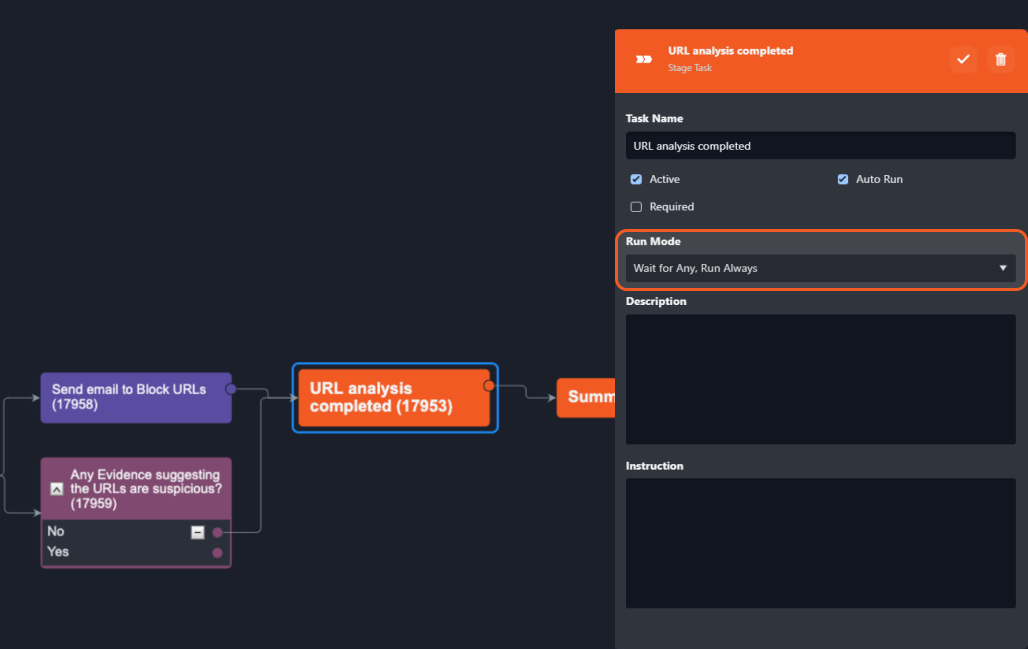This screenshot has height=649, width=1028.
Task: Click inside the Instruction text area
Action: pyautogui.click(x=820, y=542)
